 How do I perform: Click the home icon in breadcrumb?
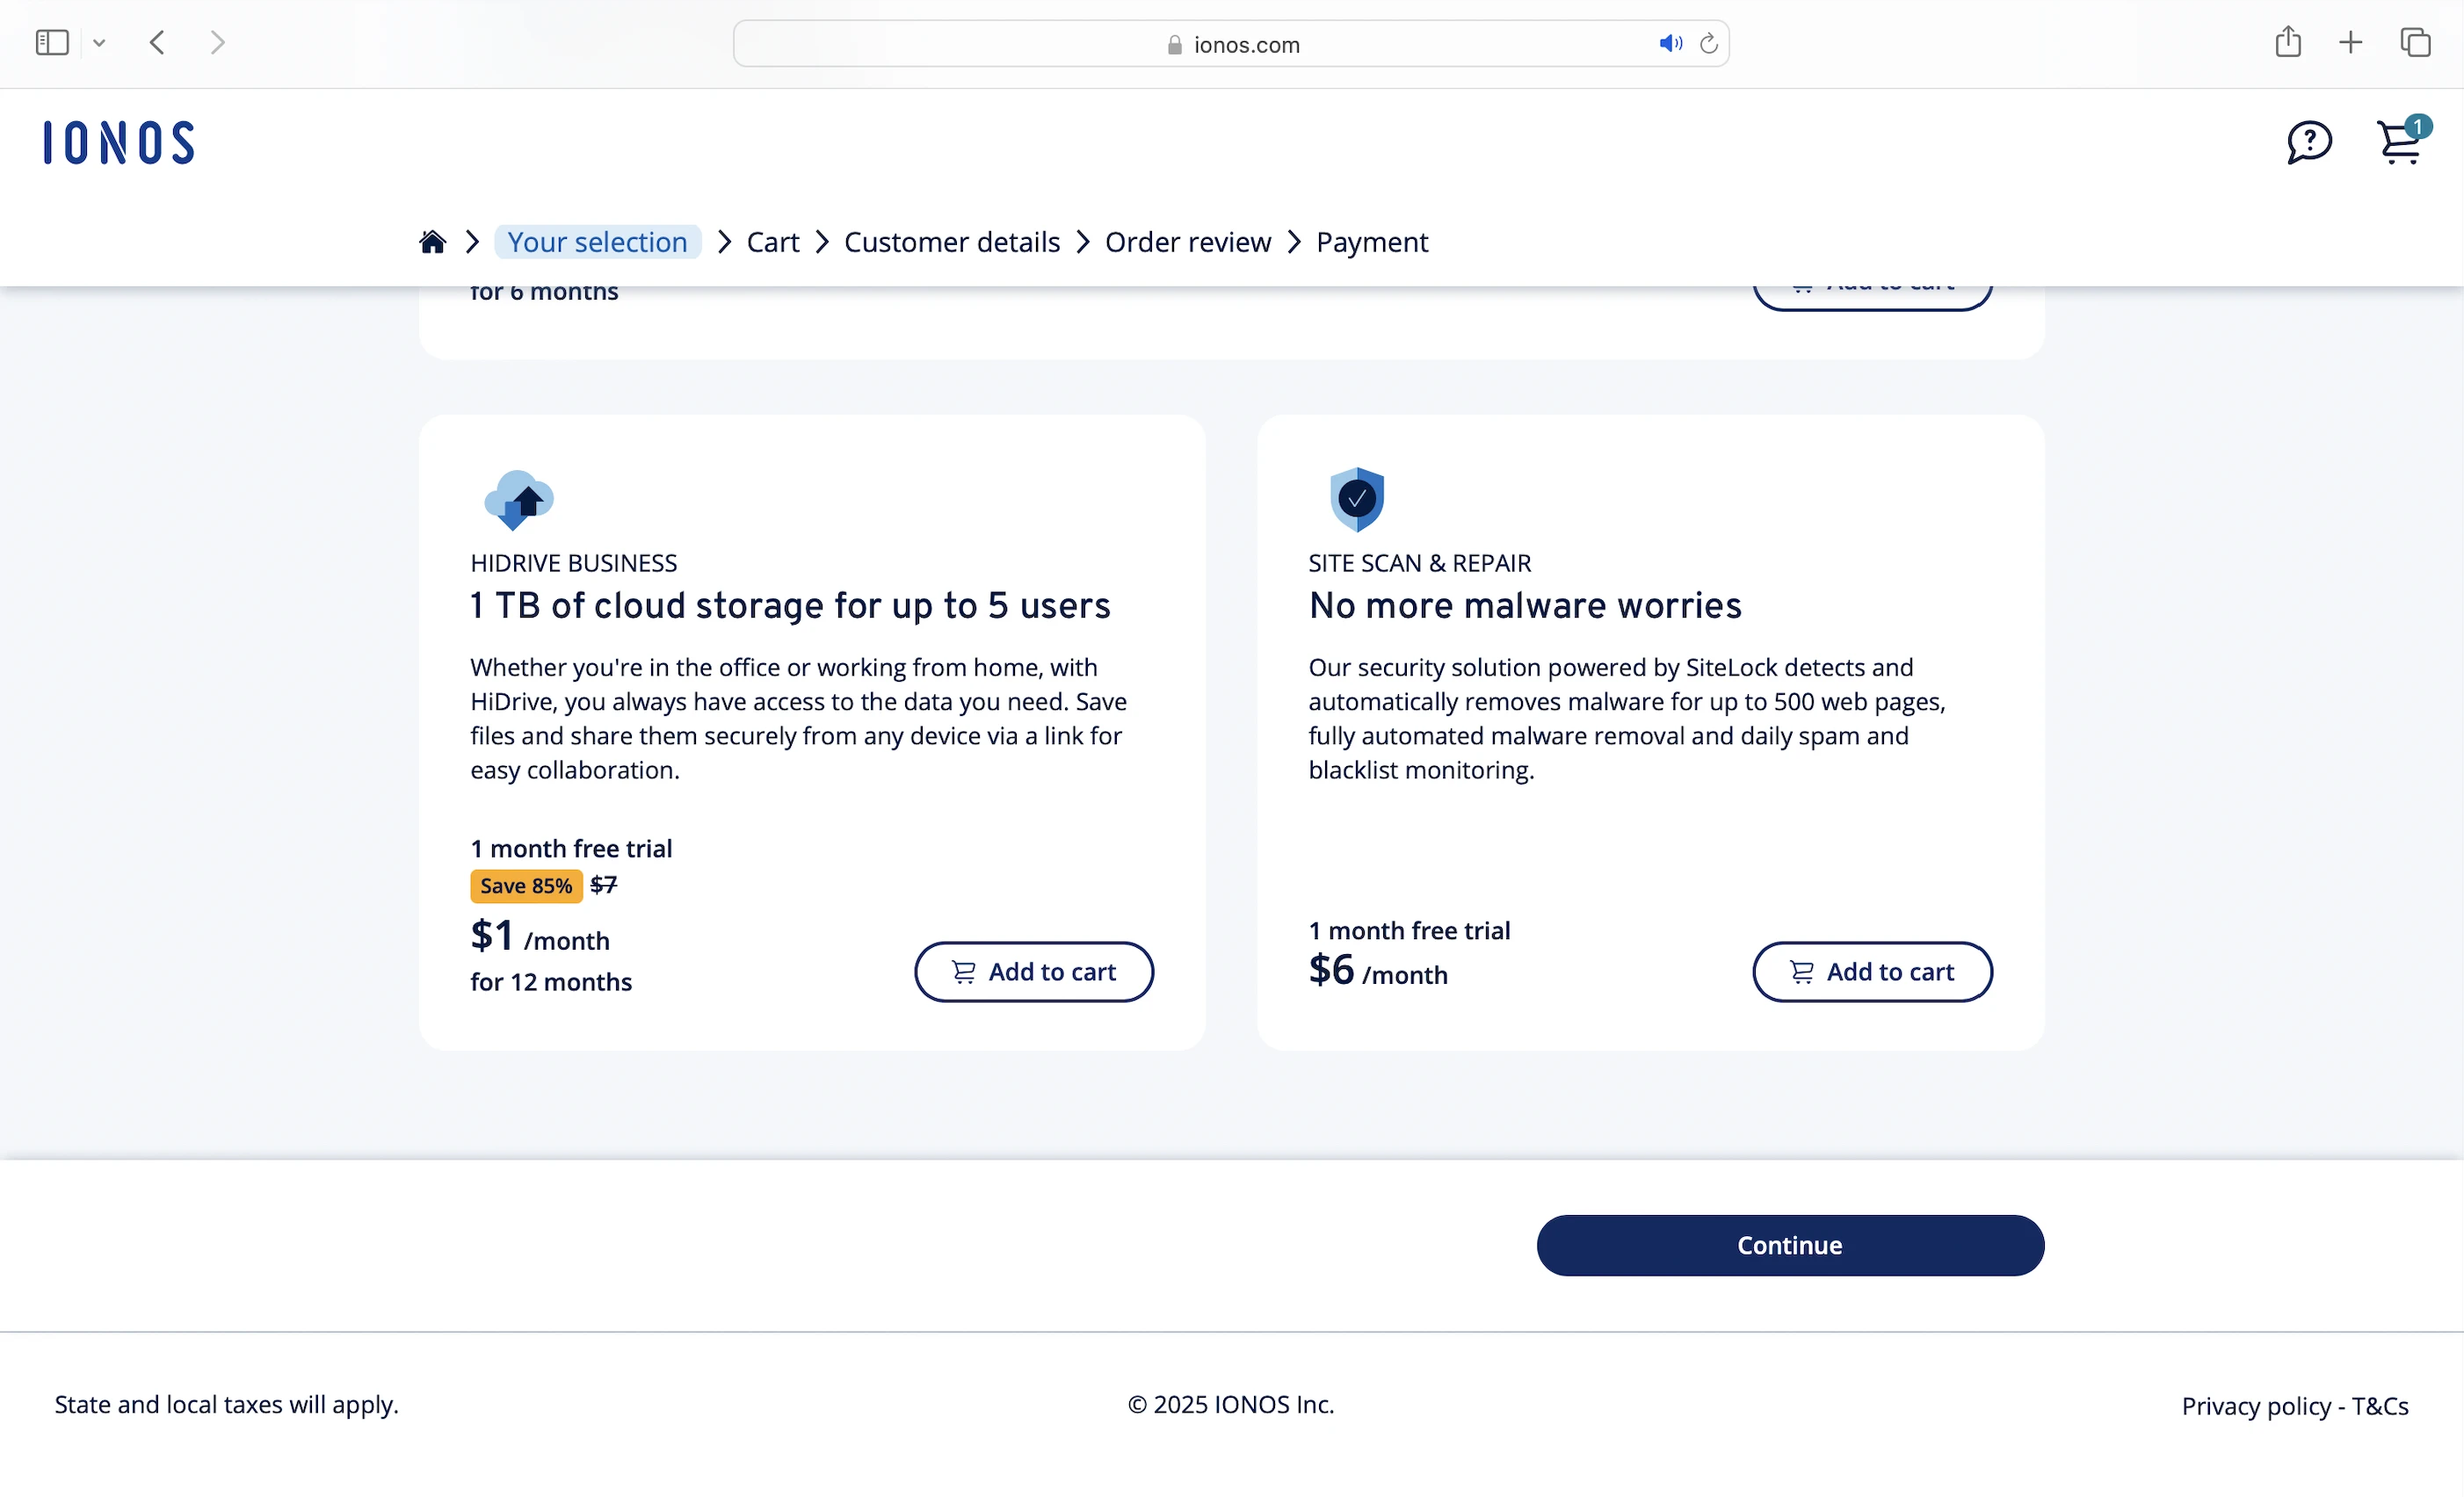[x=432, y=242]
